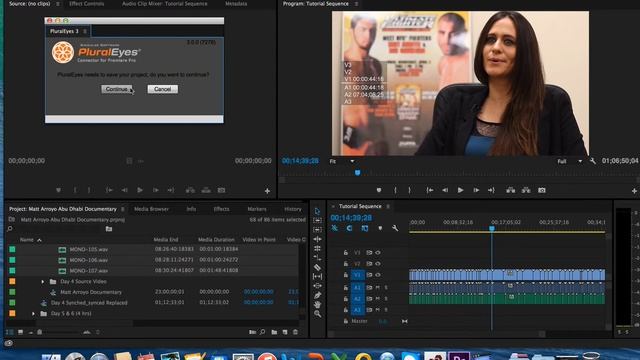Toggle sync lock on track A3
The height and width of the screenshot is (360, 640).
pos(369,310)
